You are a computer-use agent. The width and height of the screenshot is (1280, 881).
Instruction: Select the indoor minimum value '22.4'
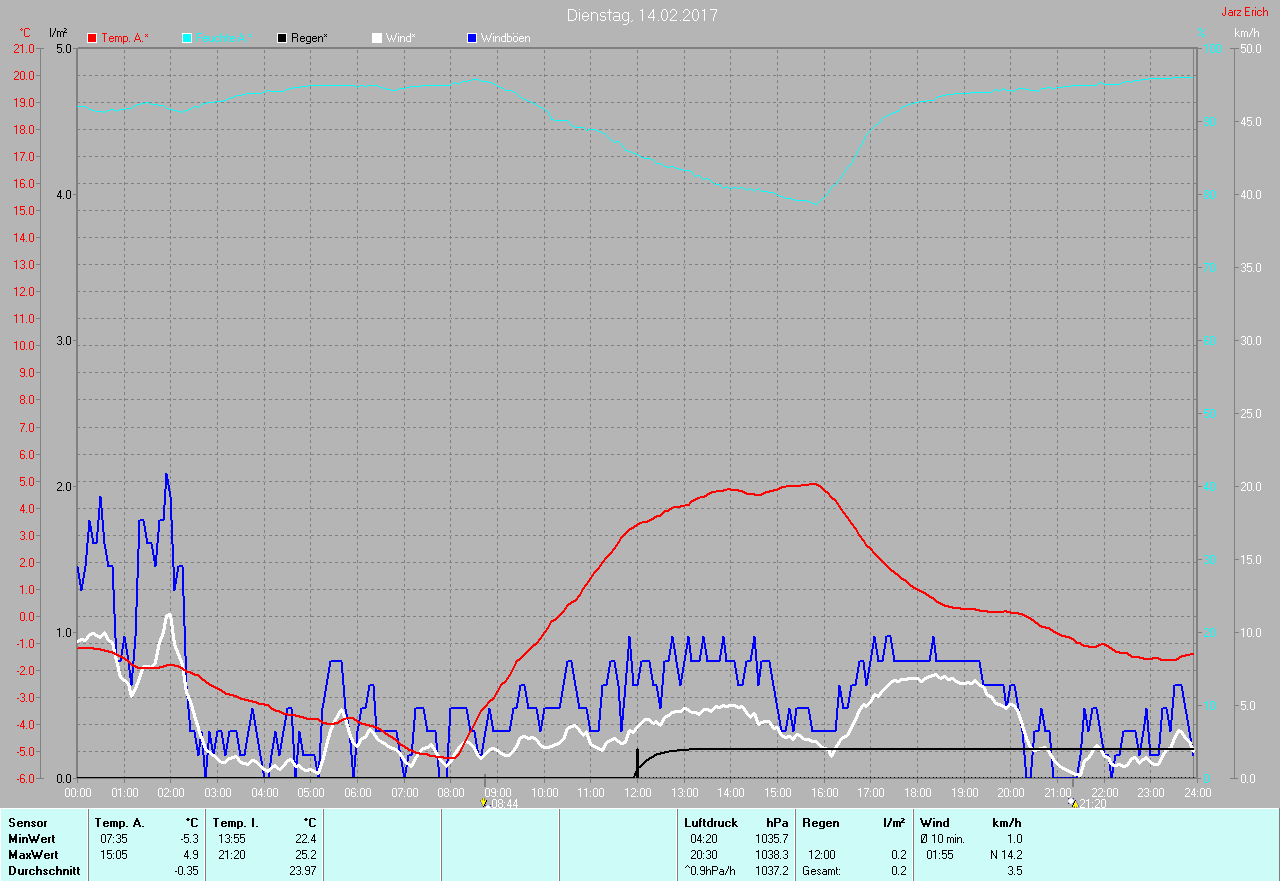[x=305, y=839]
